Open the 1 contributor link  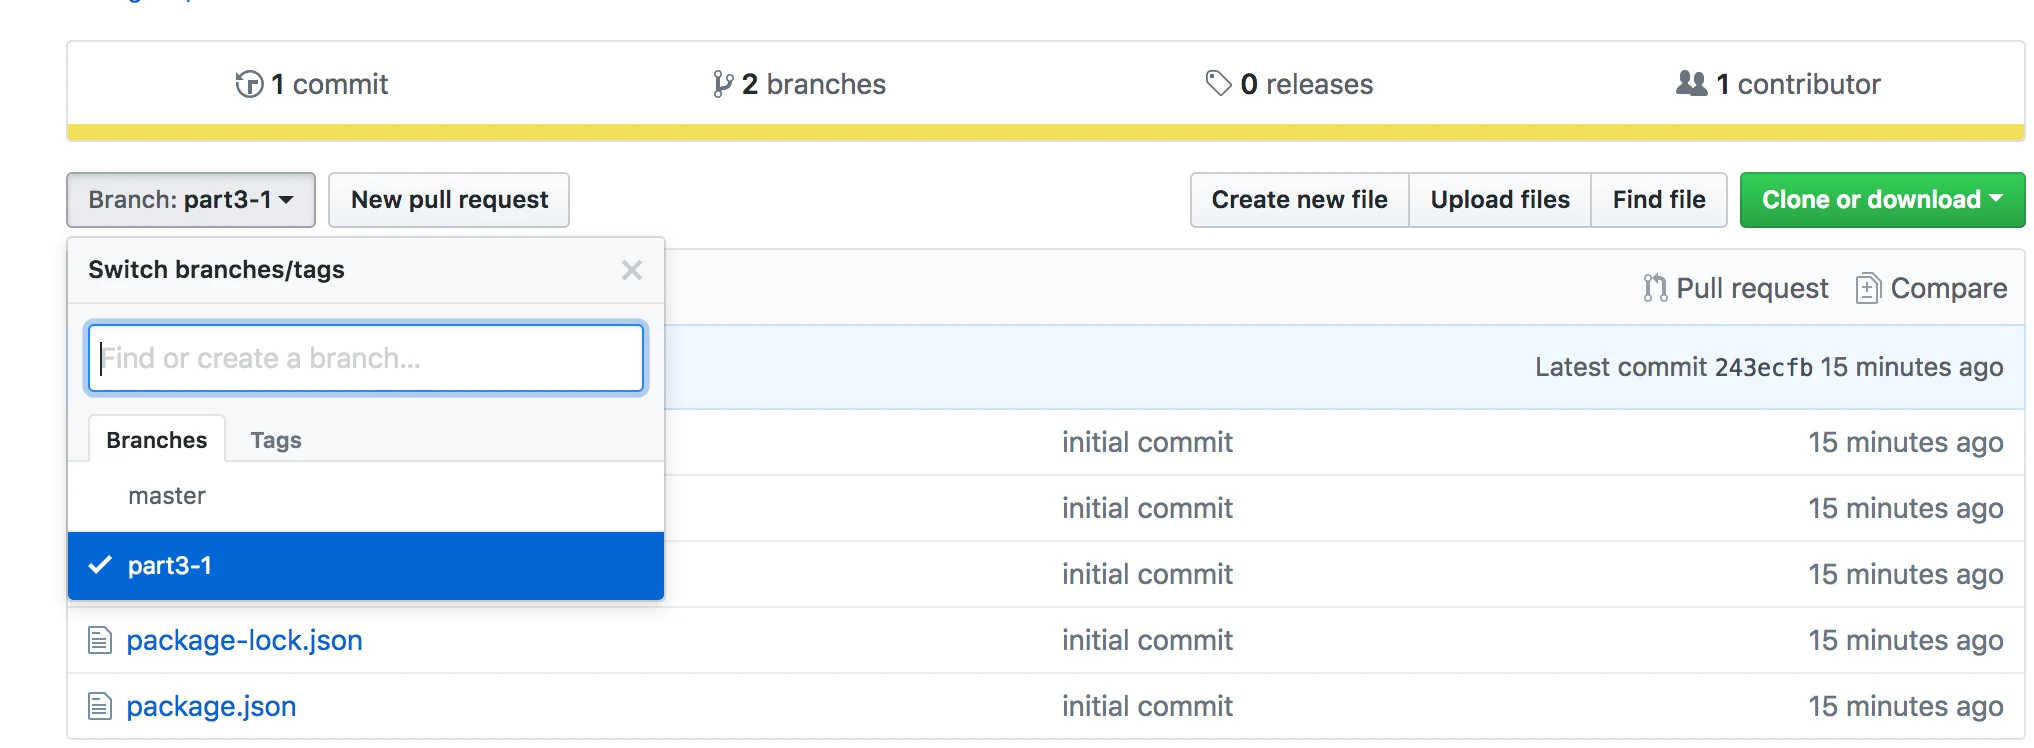1779,84
